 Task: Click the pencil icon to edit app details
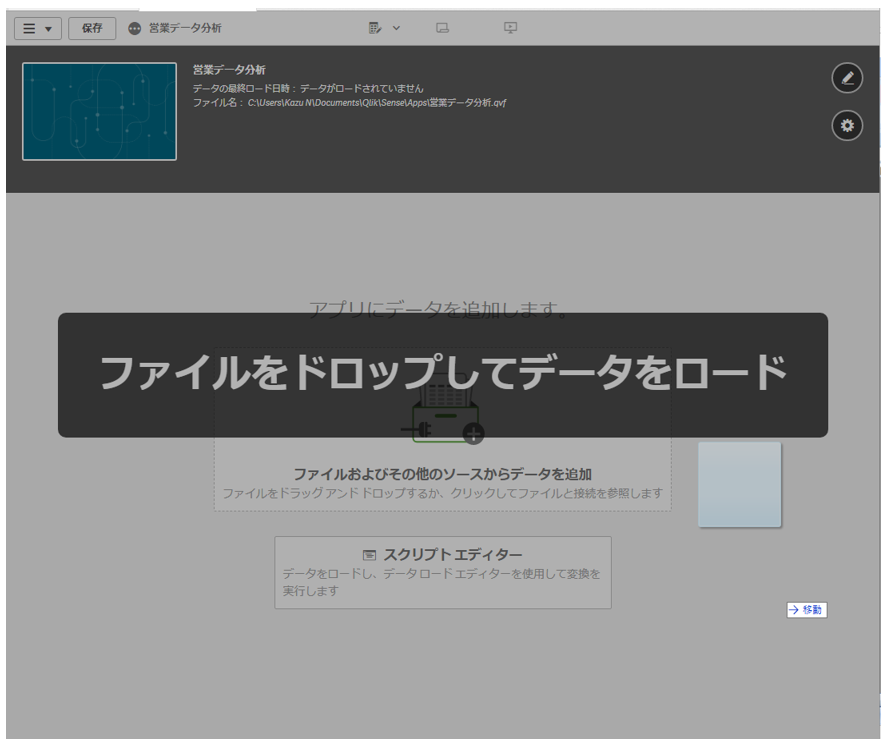(x=847, y=78)
